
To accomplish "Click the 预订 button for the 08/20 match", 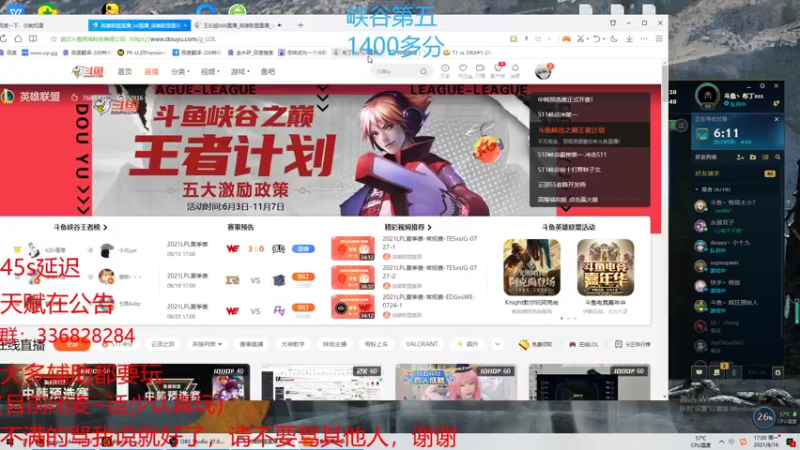I will tap(303, 308).
